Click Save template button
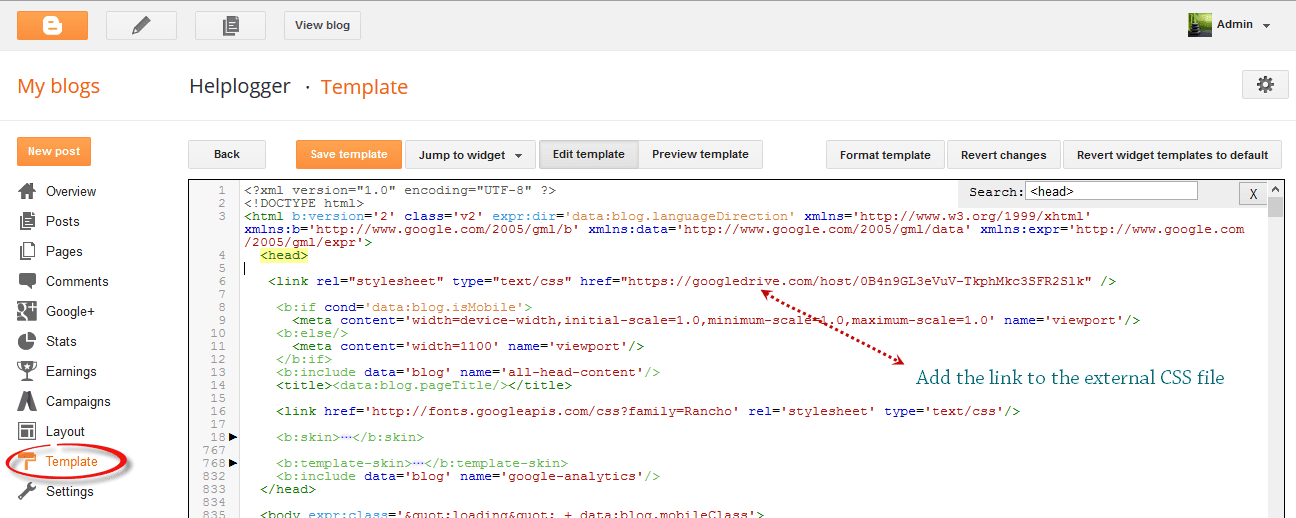The width and height of the screenshot is (1296, 518). coord(349,154)
